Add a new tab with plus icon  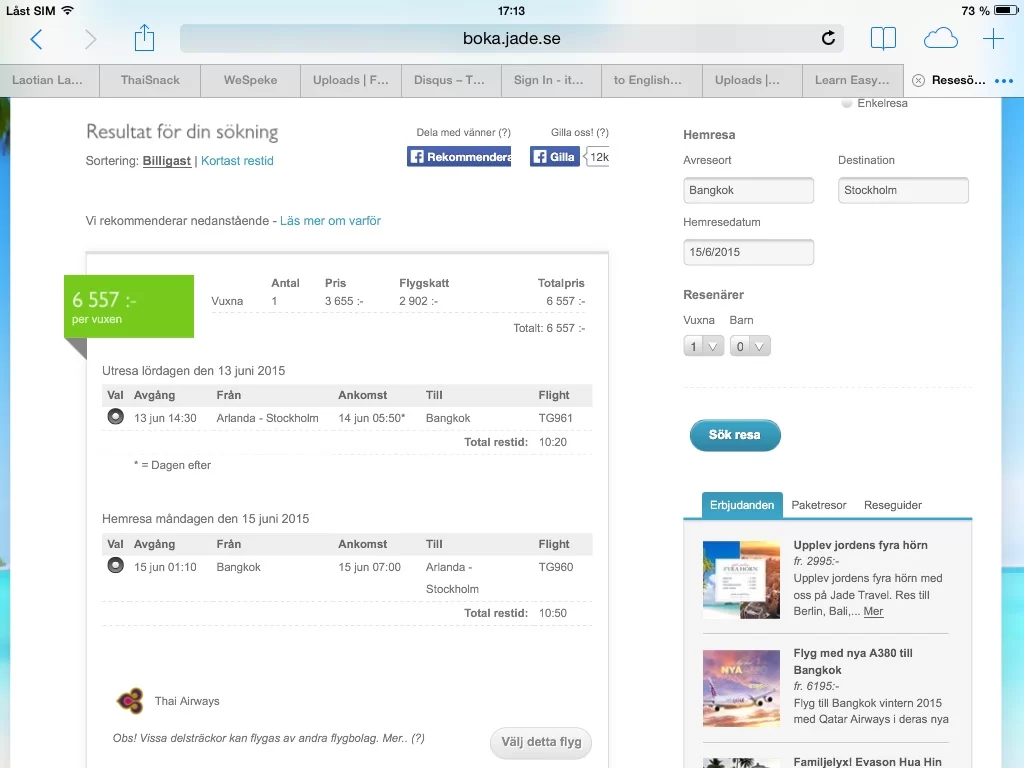[993, 39]
